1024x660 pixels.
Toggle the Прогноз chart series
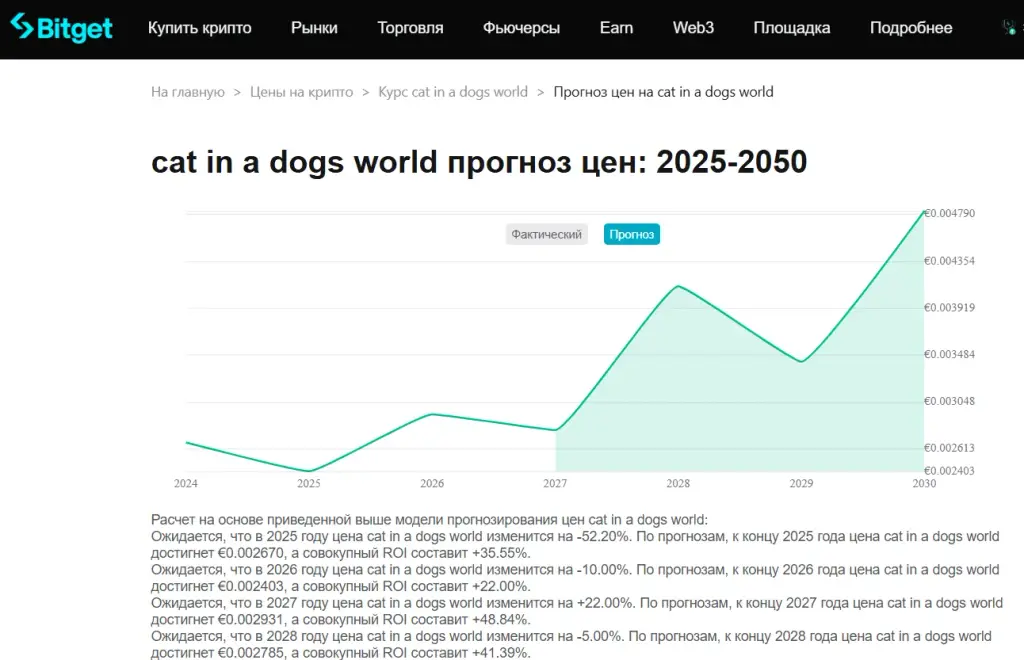pyautogui.click(x=632, y=234)
